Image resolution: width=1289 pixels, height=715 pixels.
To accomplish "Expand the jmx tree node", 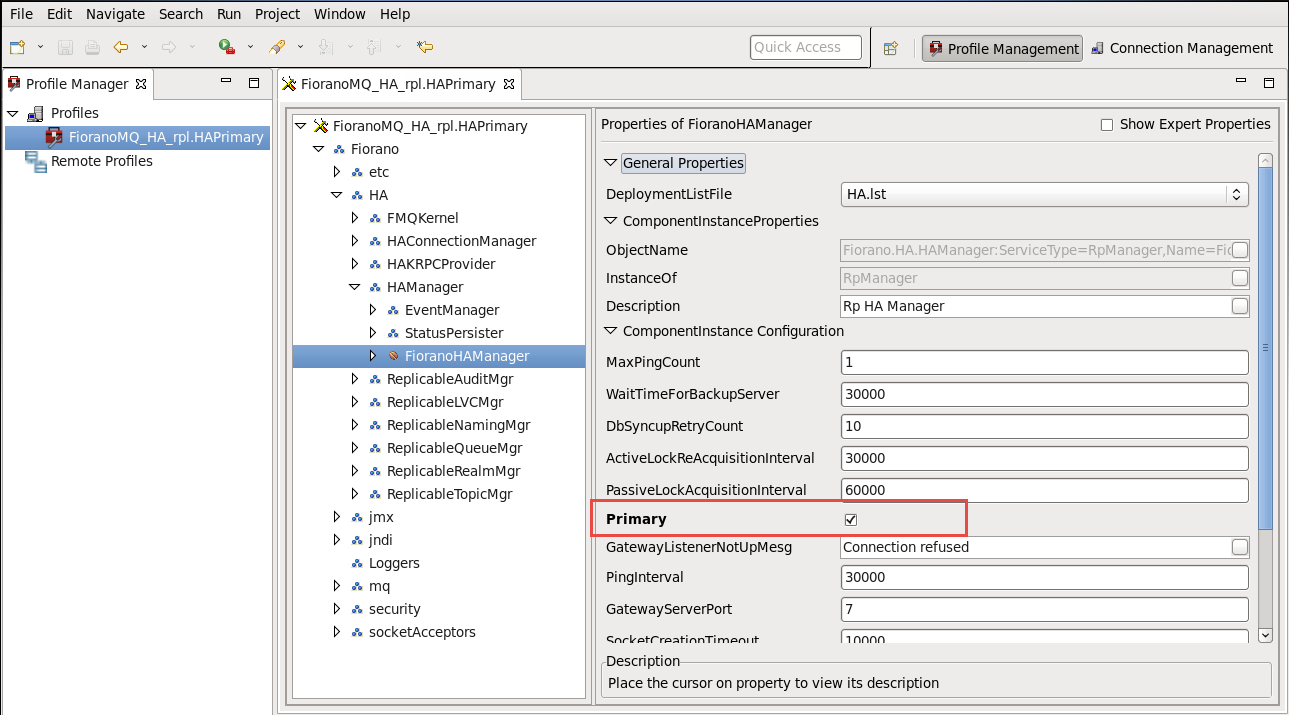I will tap(336, 517).
